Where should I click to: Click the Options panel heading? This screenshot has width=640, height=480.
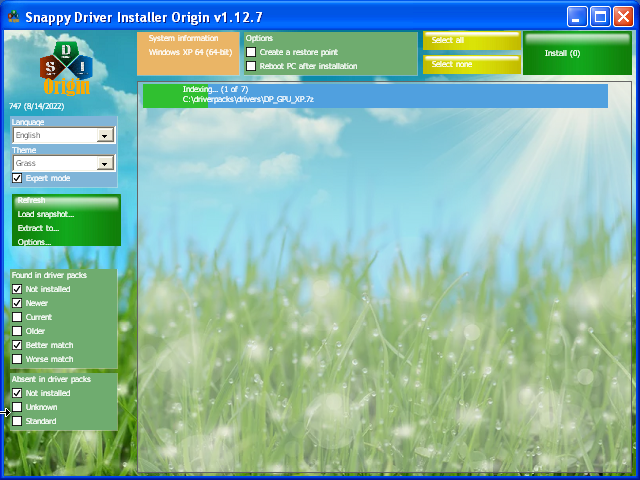click(x=259, y=38)
